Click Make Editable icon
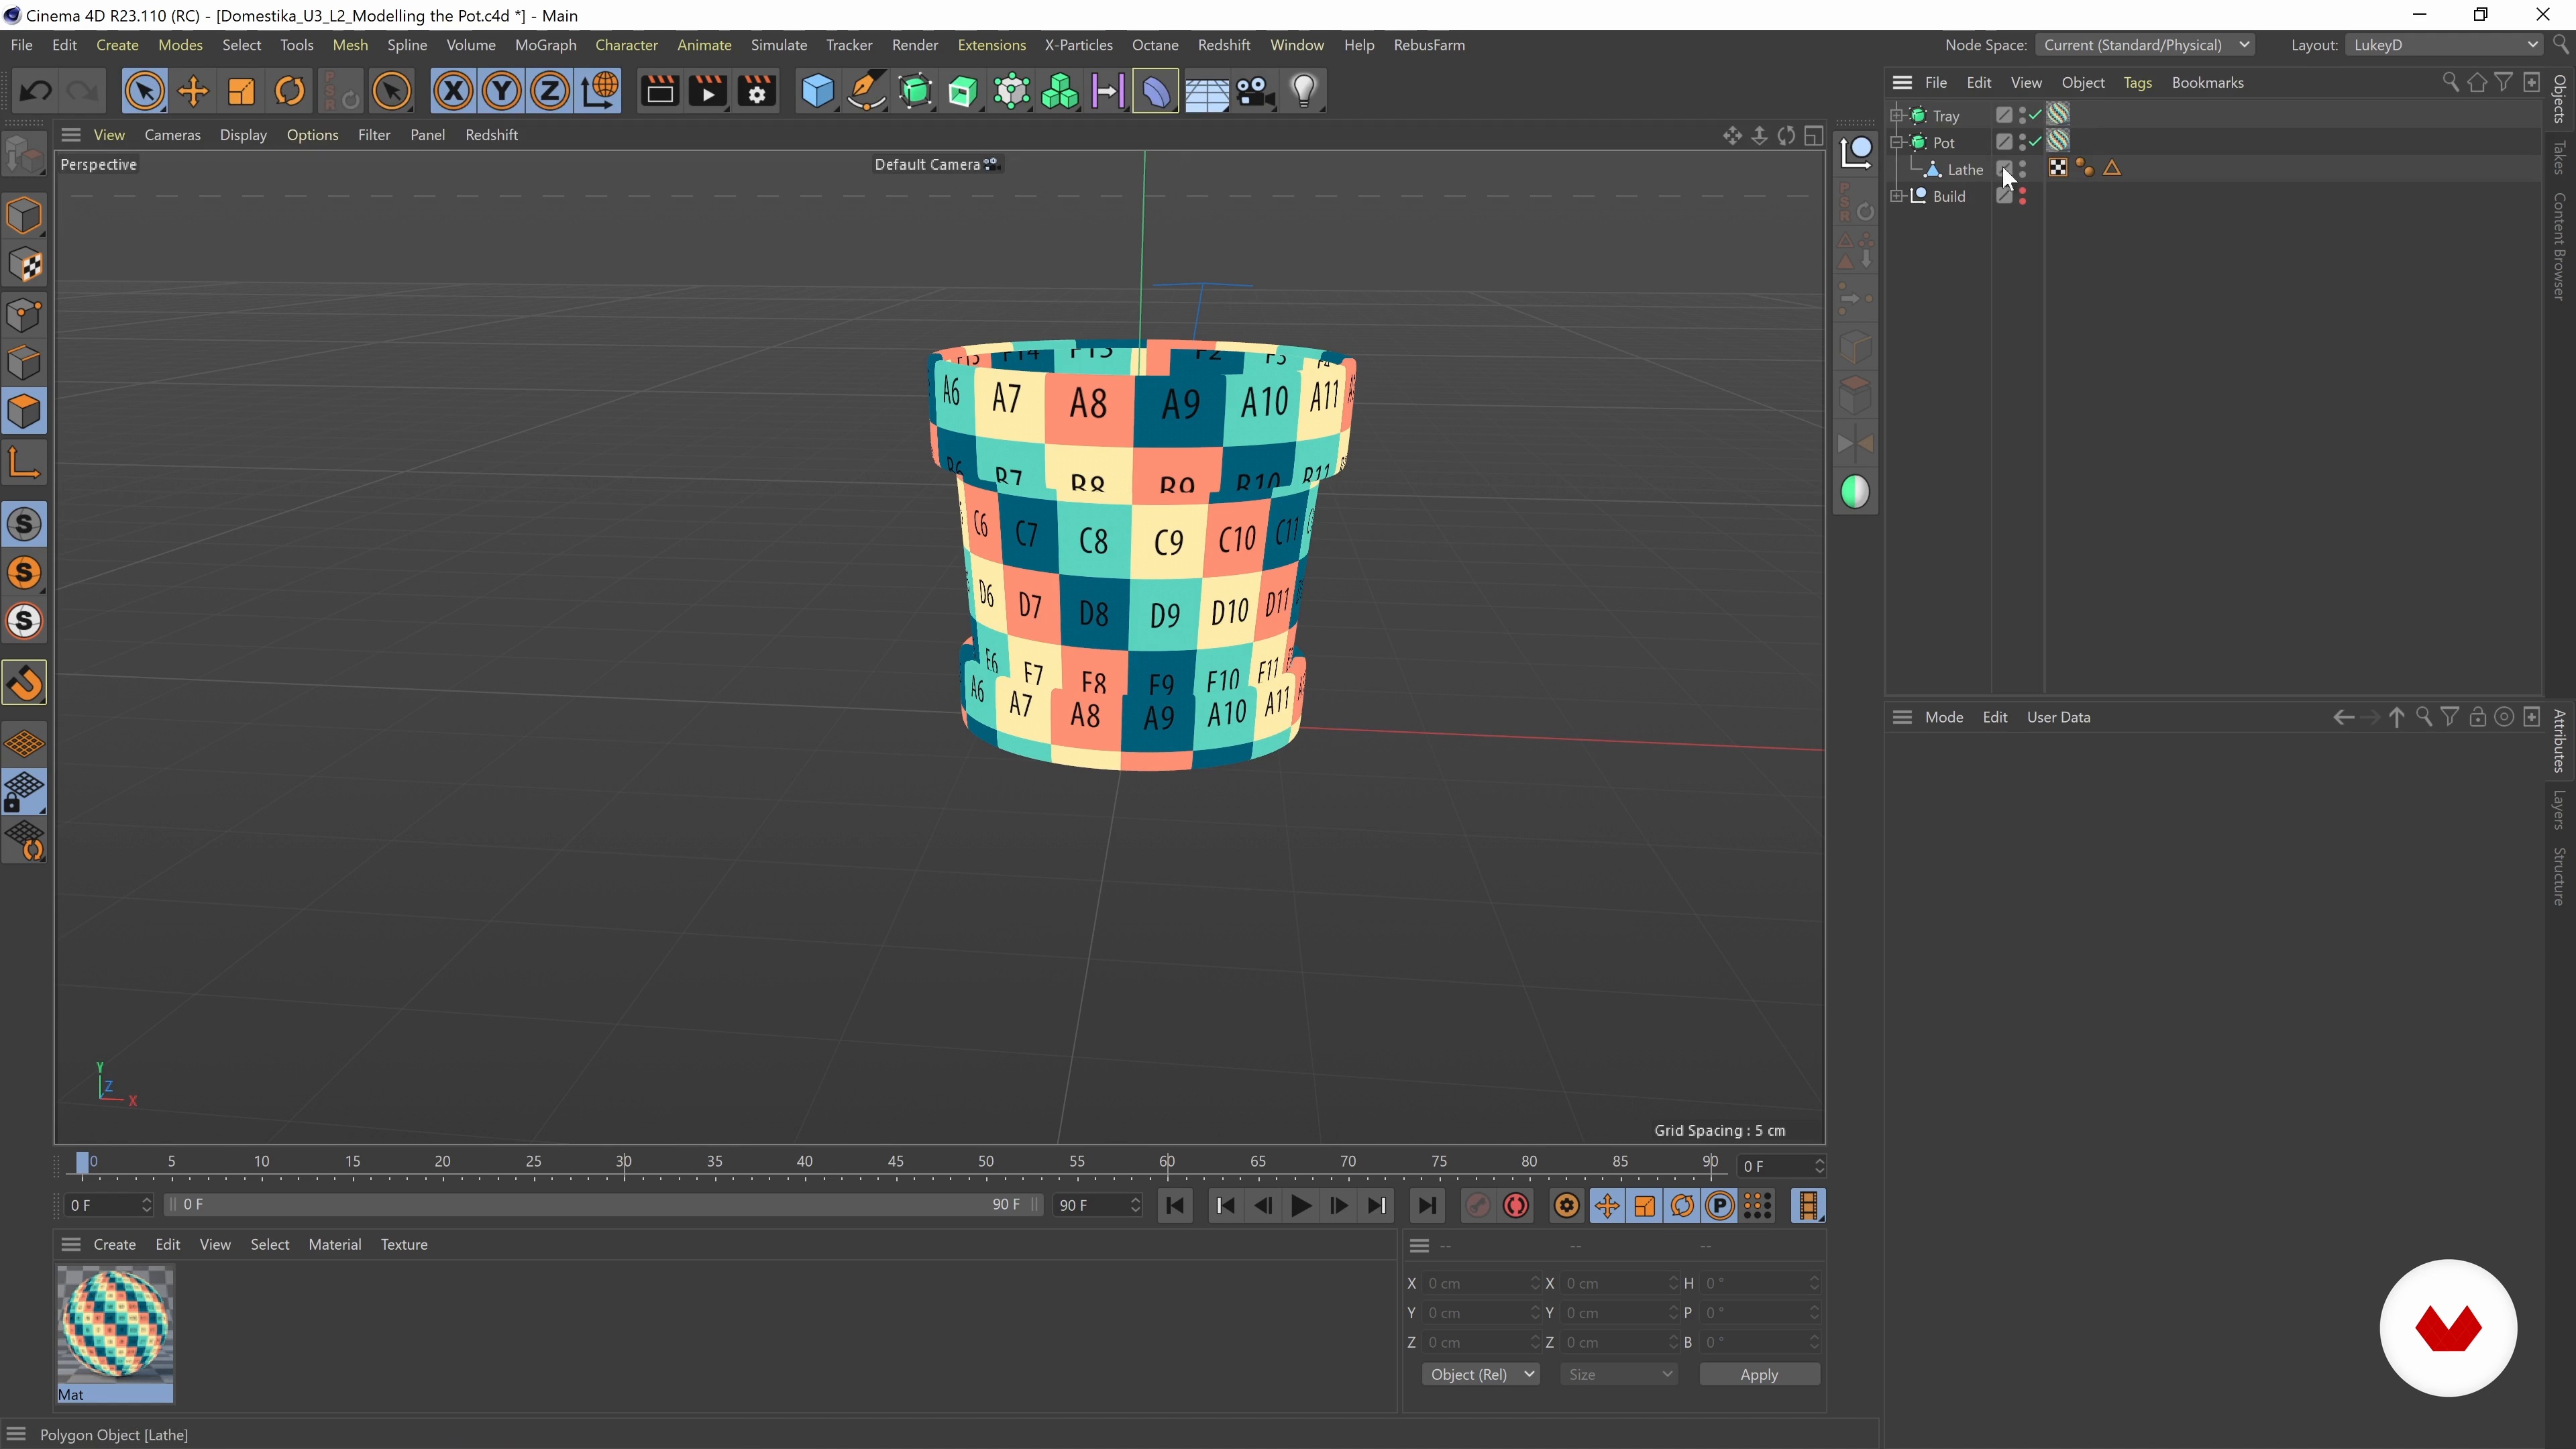 tap(24, 155)
